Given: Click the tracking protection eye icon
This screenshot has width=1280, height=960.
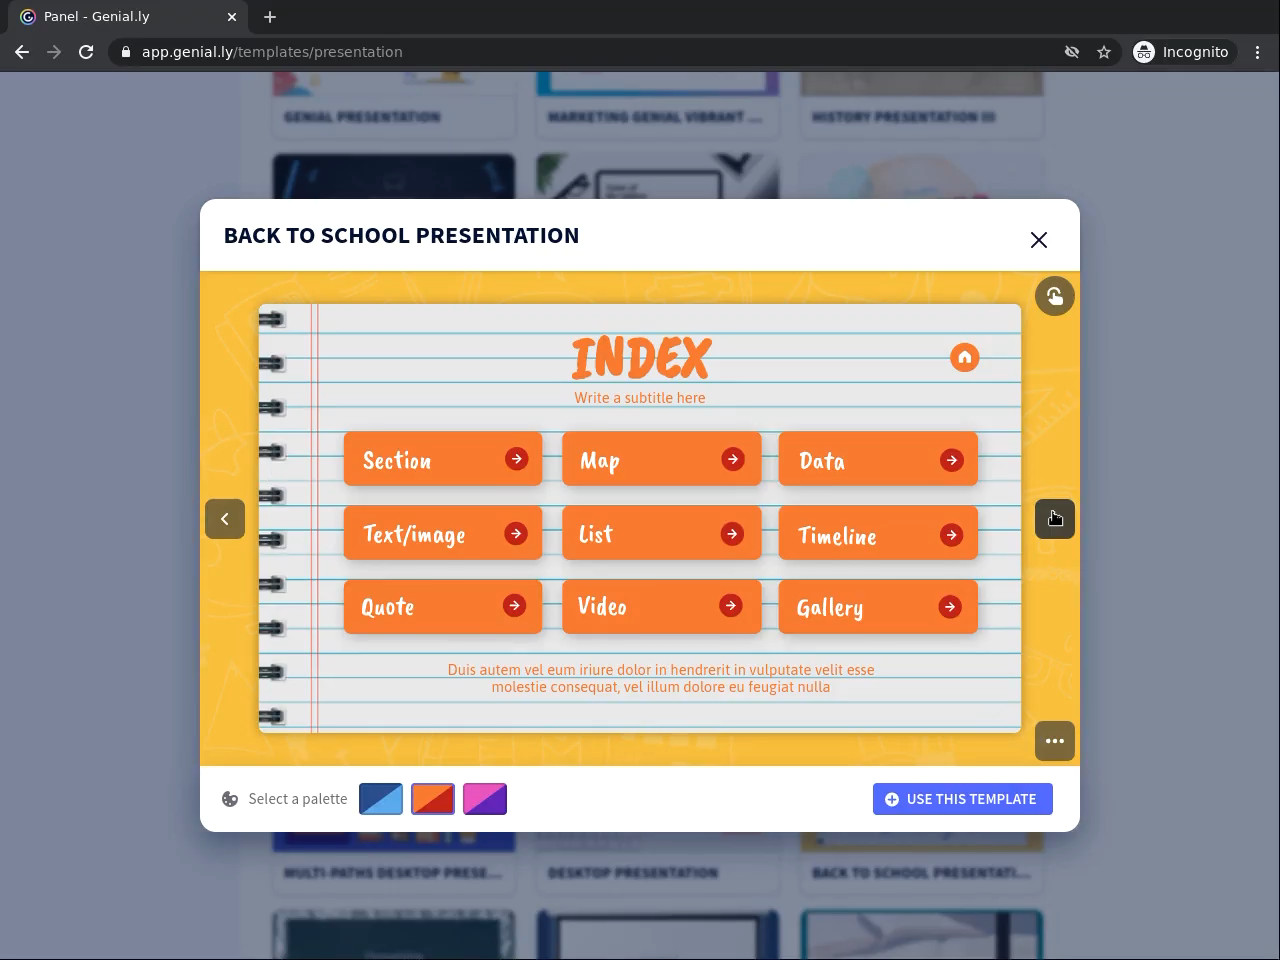Looking at the screenshot, I should (x=1072, y=52).
